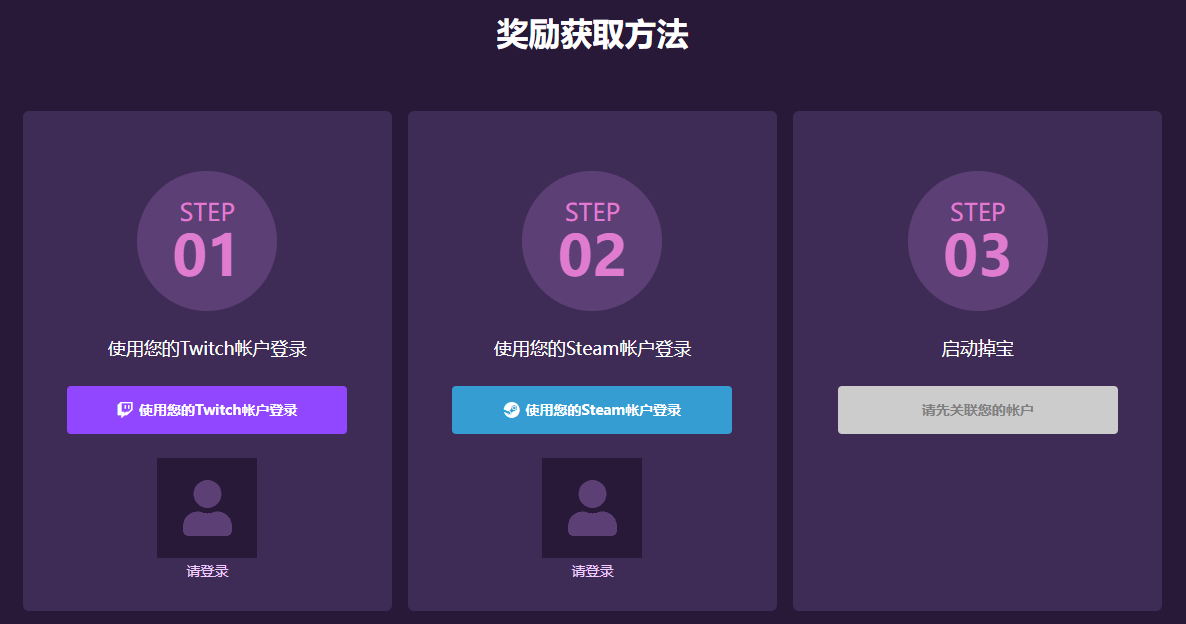
Task: Click the white 使用您的Steam帐户登录 heading text
Action: 592,349
